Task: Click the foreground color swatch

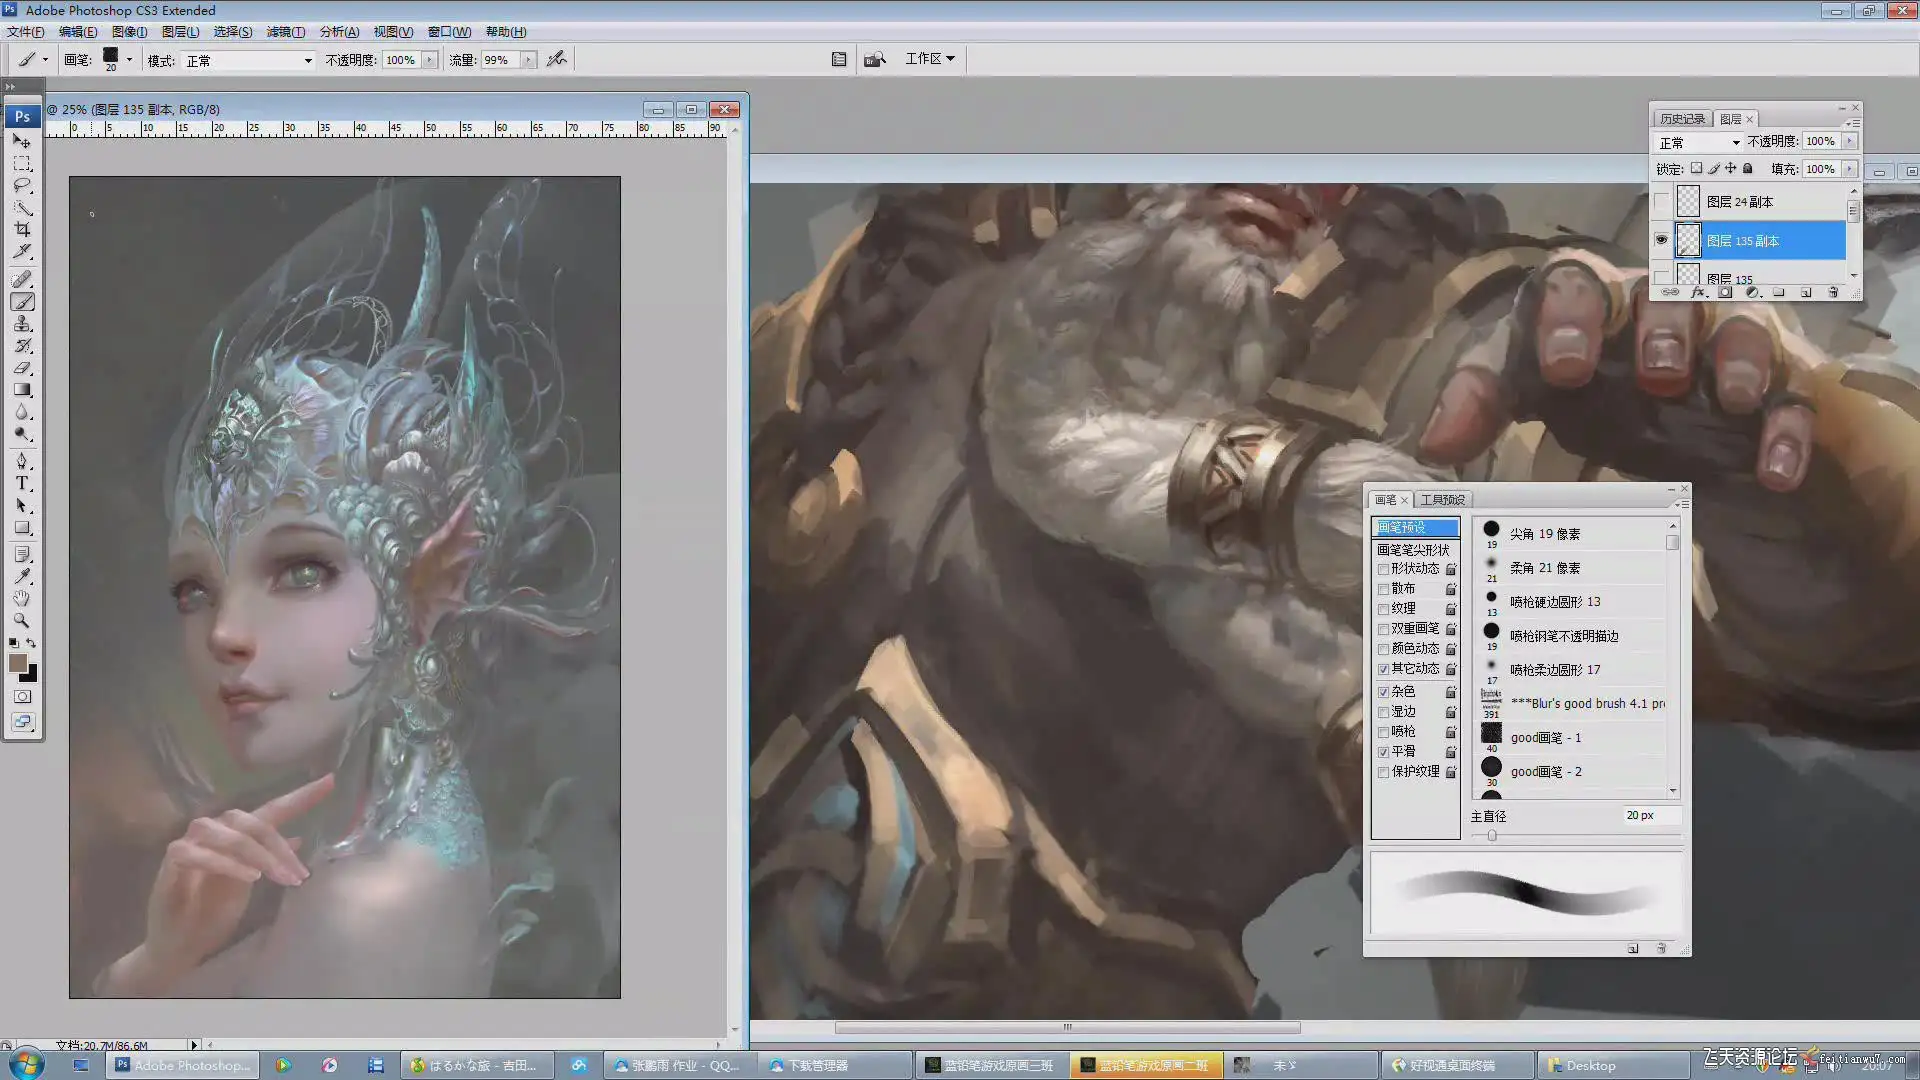Action: (18, 663)
